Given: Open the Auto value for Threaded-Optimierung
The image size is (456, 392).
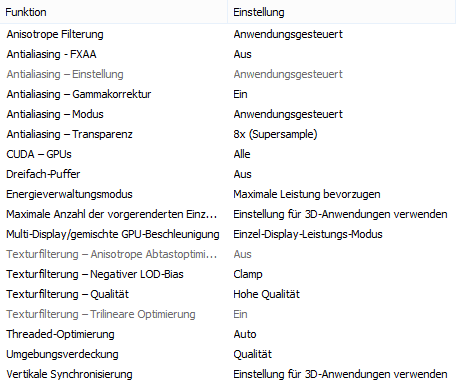Looking at the screenshot, I should 245,334.
